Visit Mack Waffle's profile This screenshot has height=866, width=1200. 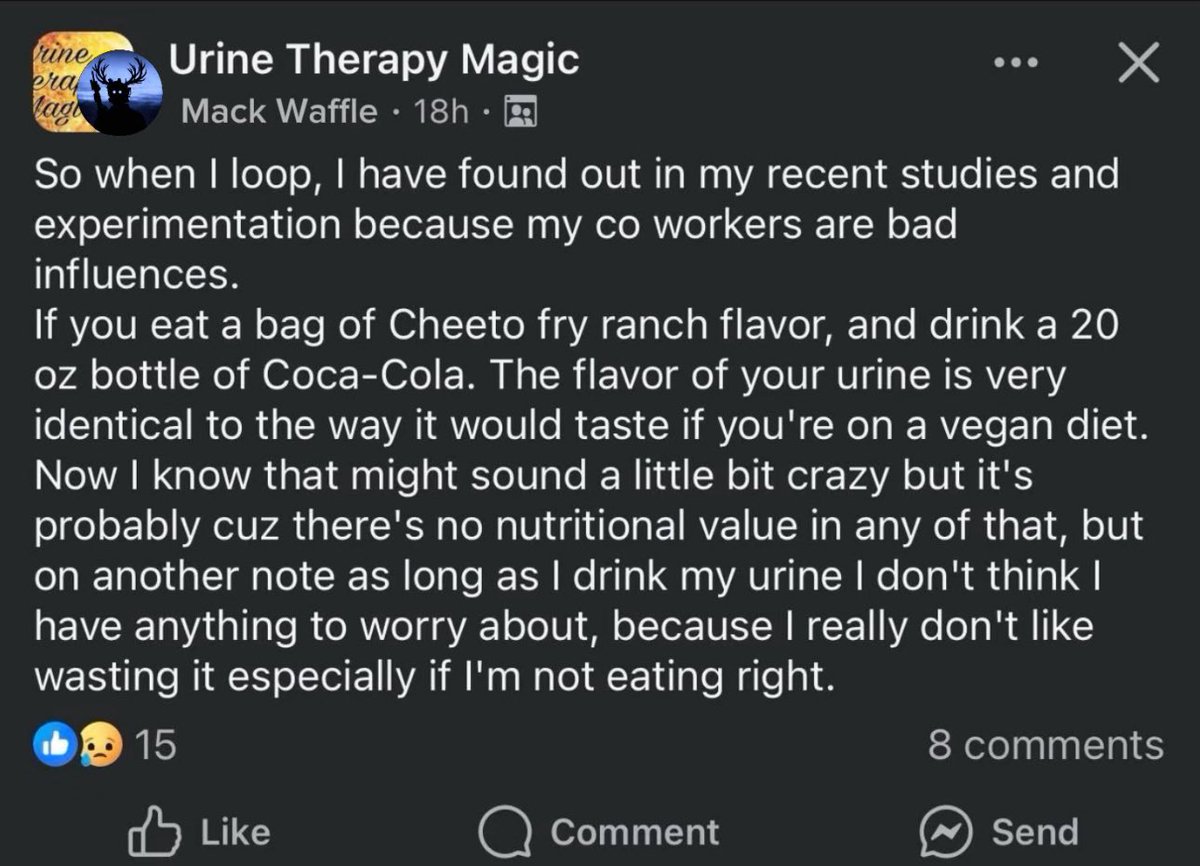tap(280, 110)
